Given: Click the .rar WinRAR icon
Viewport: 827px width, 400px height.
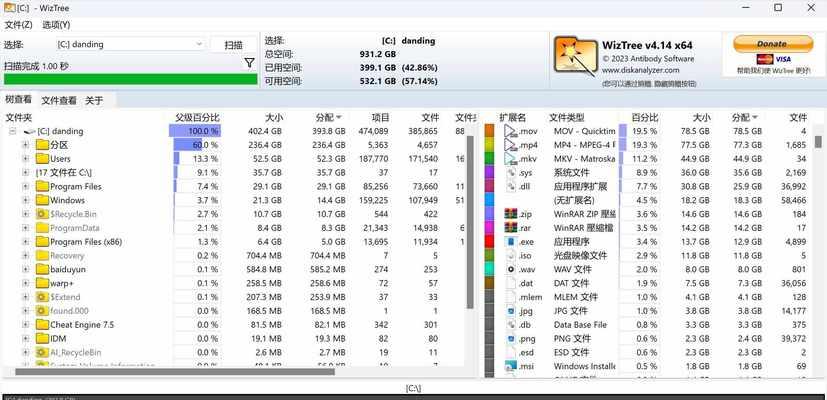Looking at the screenshot, I should point(511,227).
